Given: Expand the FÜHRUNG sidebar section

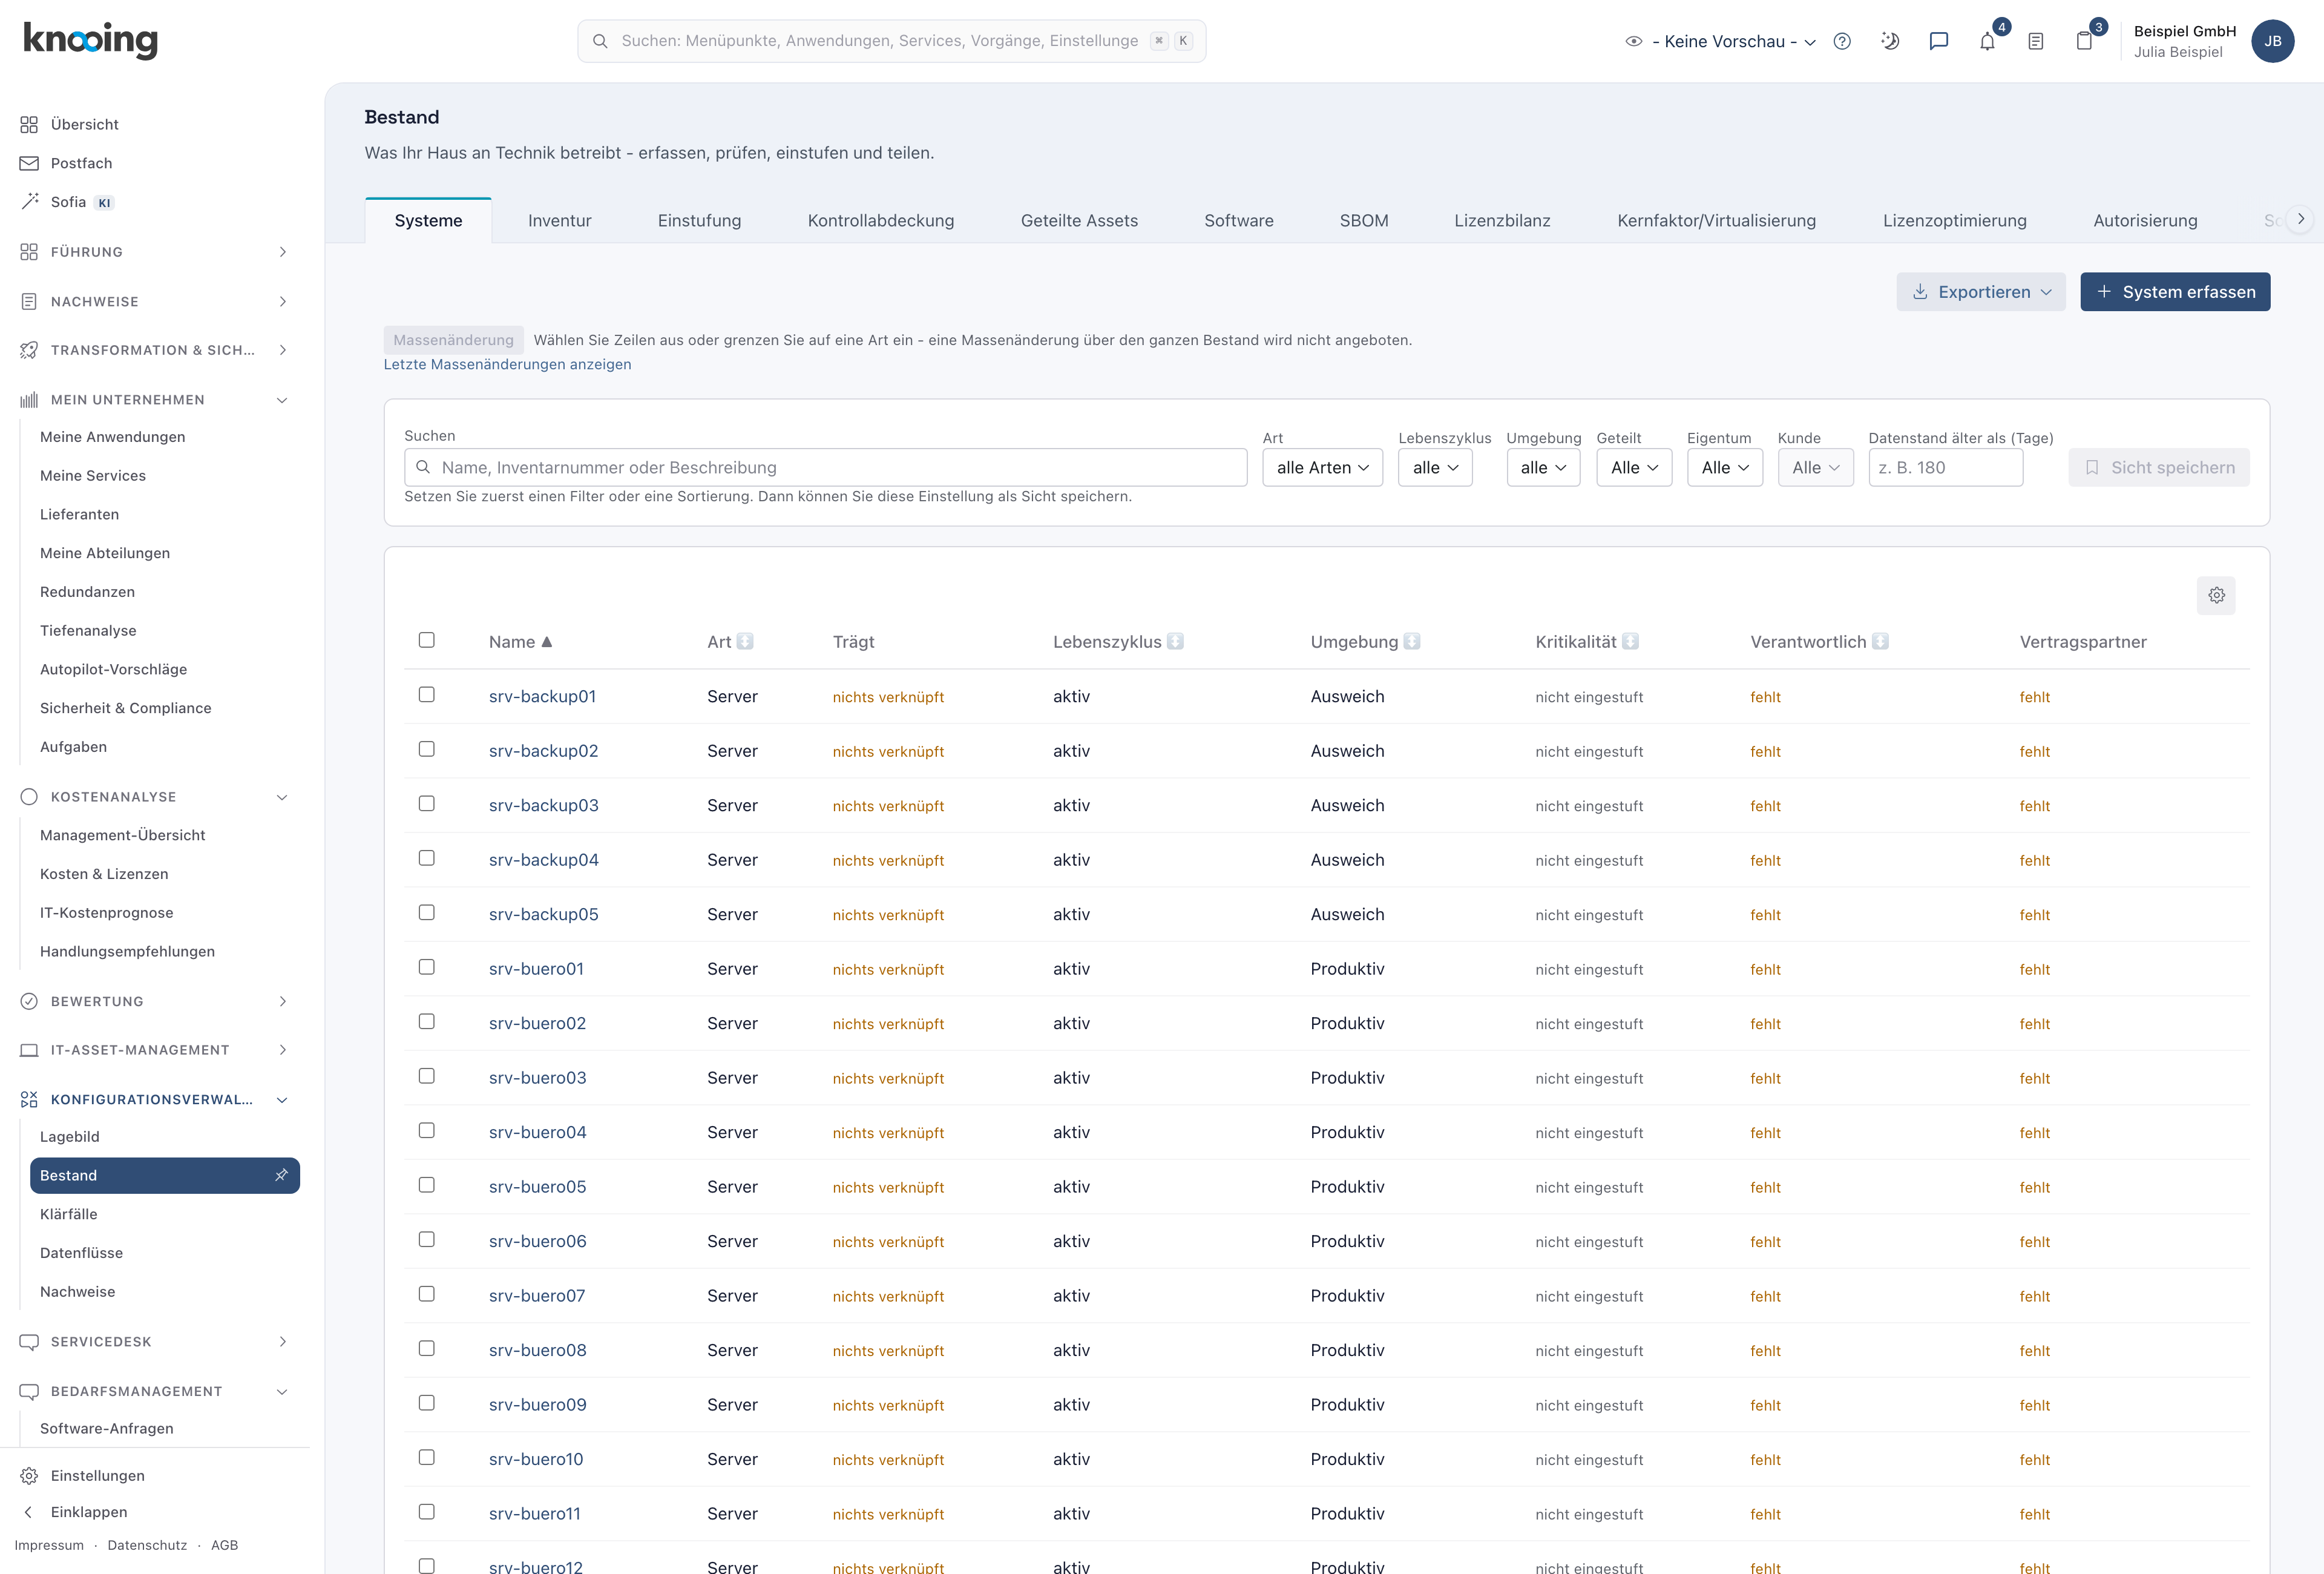Looking at the screenshot, I should tap(155, 252).
